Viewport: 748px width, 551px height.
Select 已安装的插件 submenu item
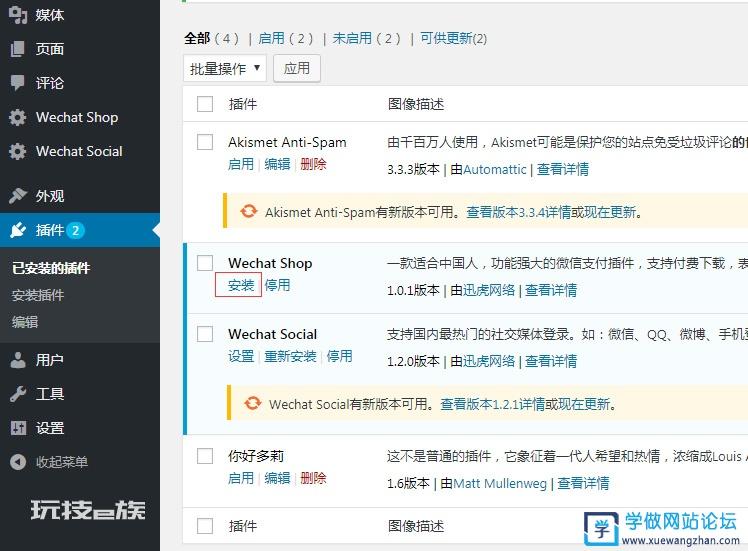(x=51, y=268)
